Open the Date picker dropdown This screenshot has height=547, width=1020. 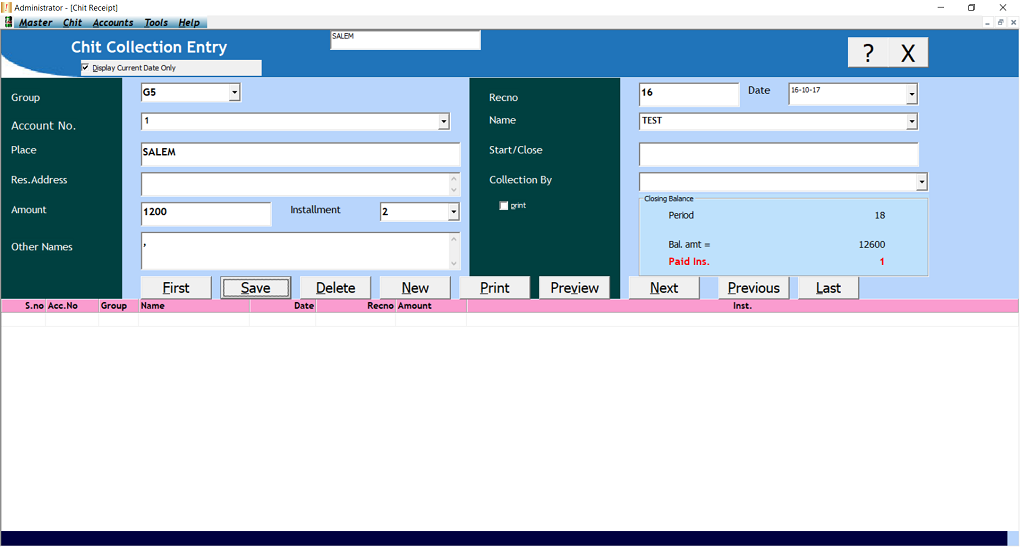click(911, 94)
